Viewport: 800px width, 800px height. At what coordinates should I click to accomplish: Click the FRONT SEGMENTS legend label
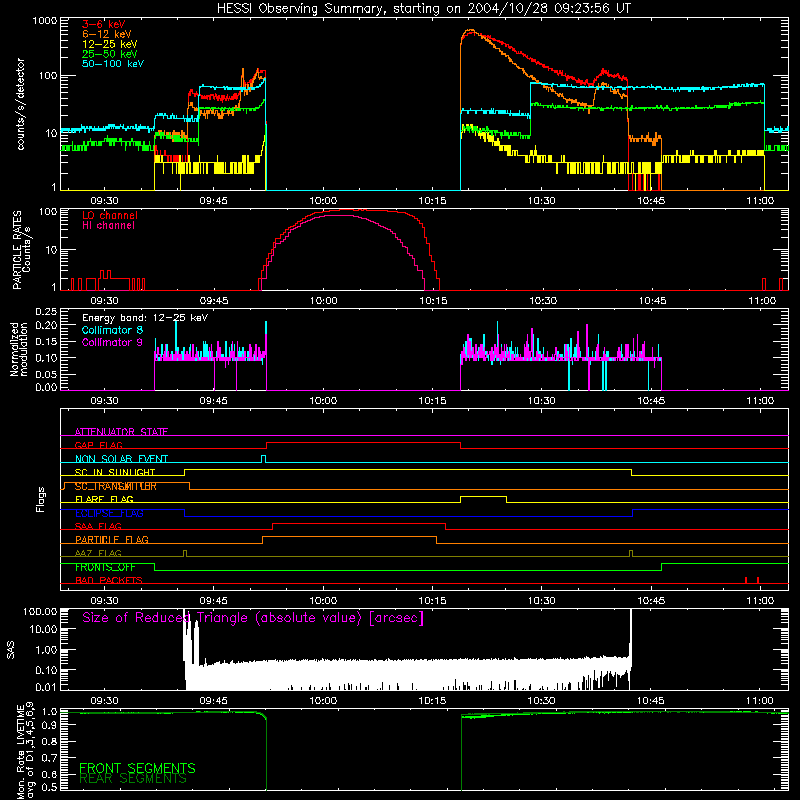pos(137,768)
